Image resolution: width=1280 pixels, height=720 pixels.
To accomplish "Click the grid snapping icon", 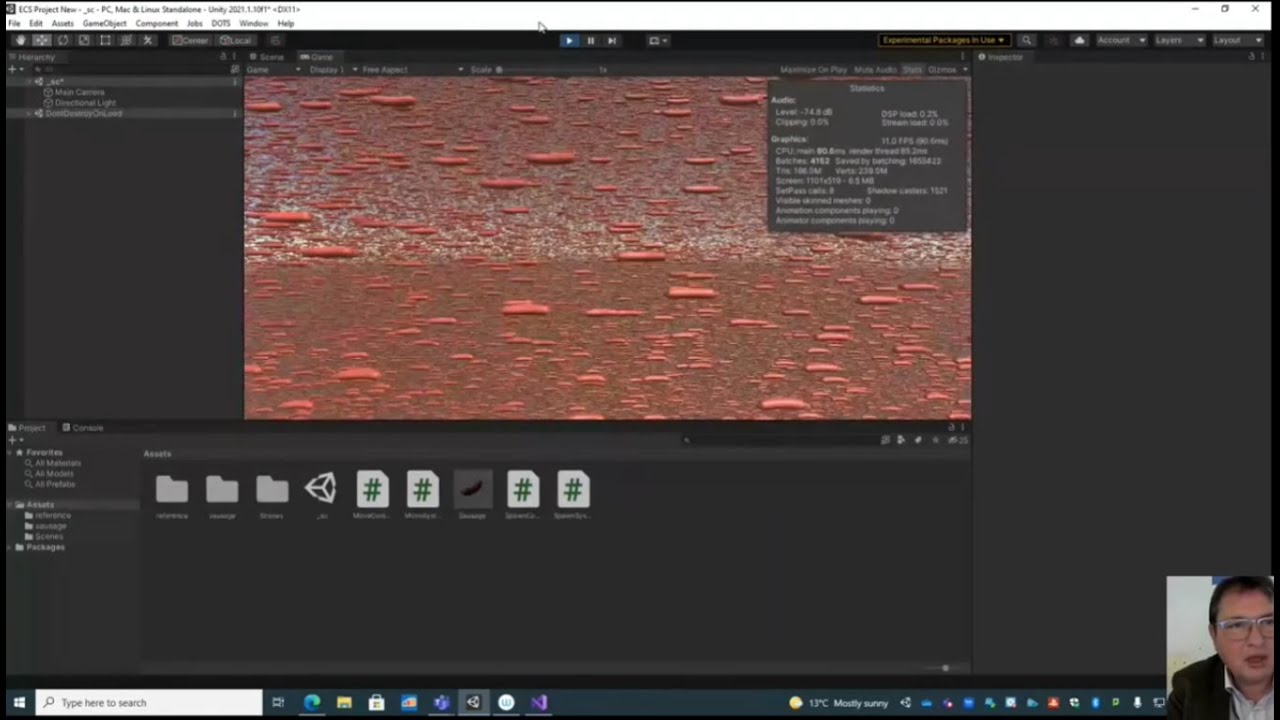I will pos(275,40).
